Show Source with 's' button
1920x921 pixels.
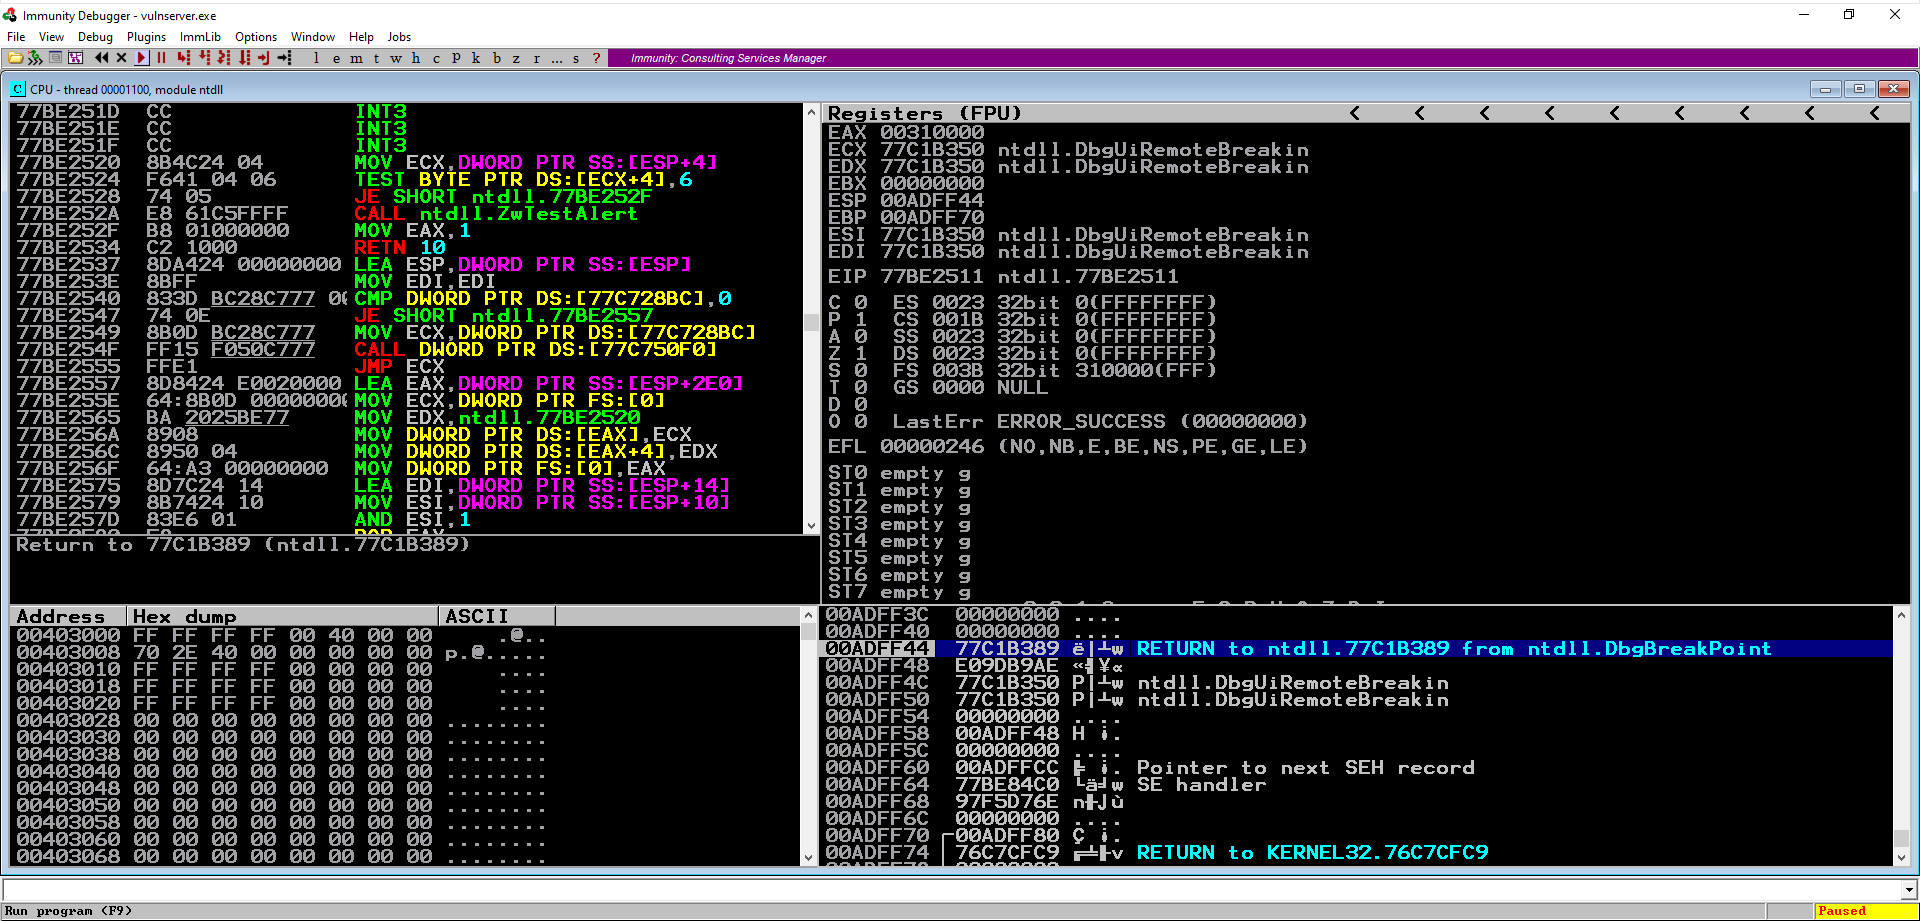(576, 58)
